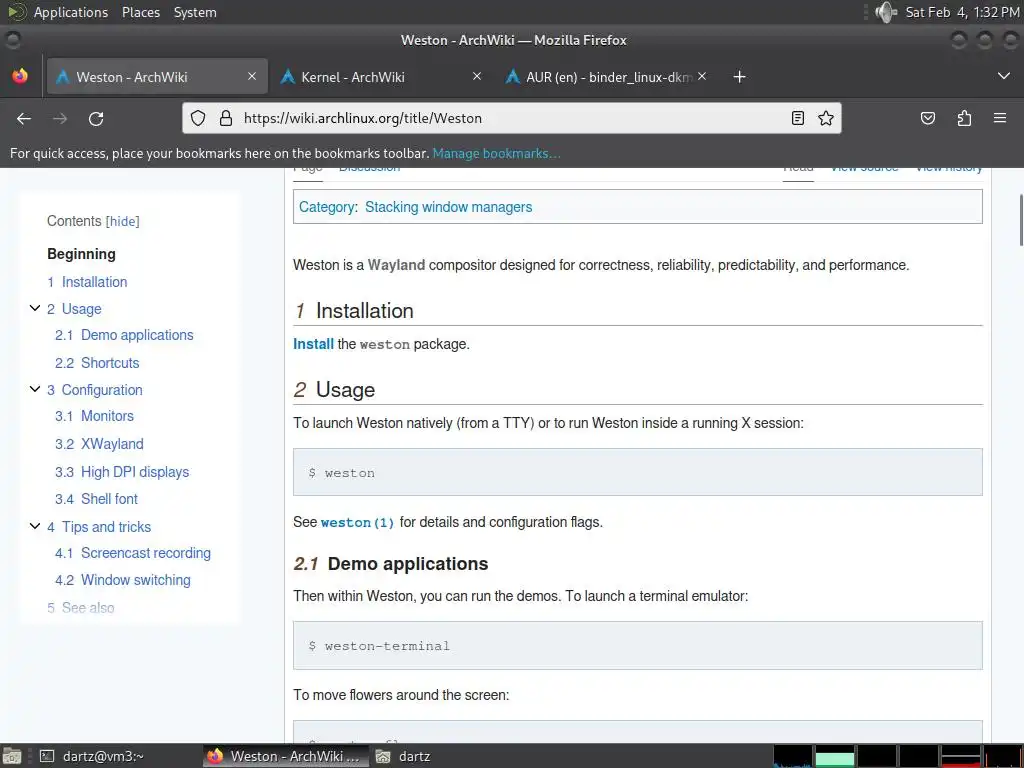Click the clock date and time

[x=962, y=12]
